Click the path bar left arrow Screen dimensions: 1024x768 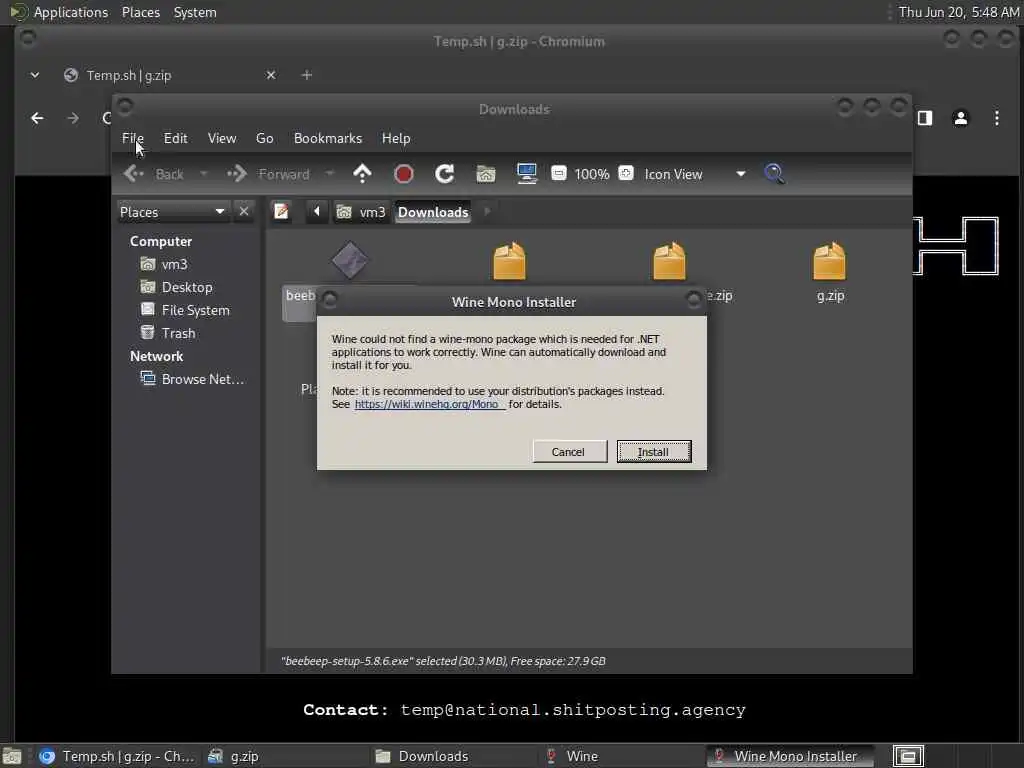coord(317,212)
